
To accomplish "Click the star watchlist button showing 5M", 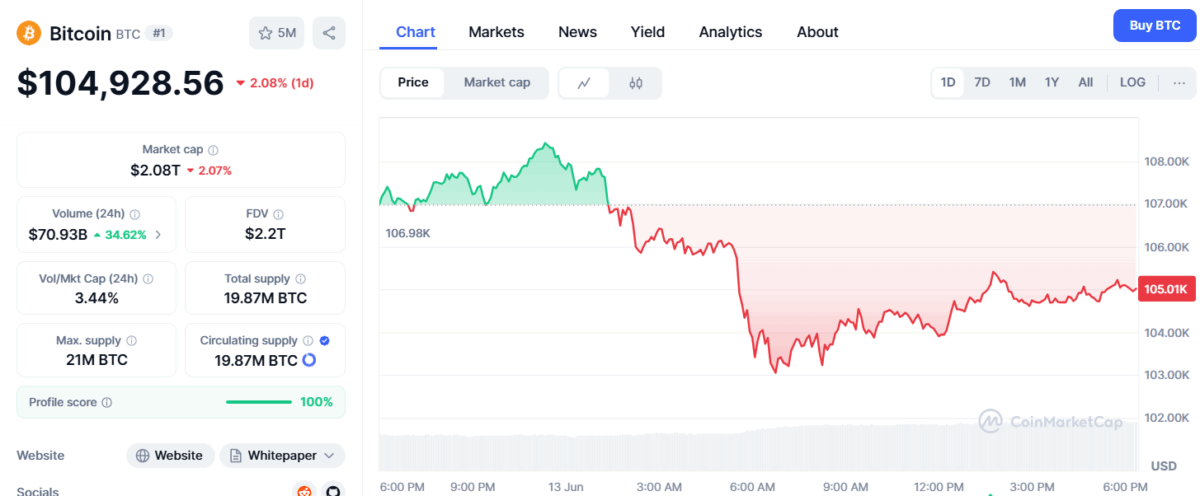I will [277, 33].
